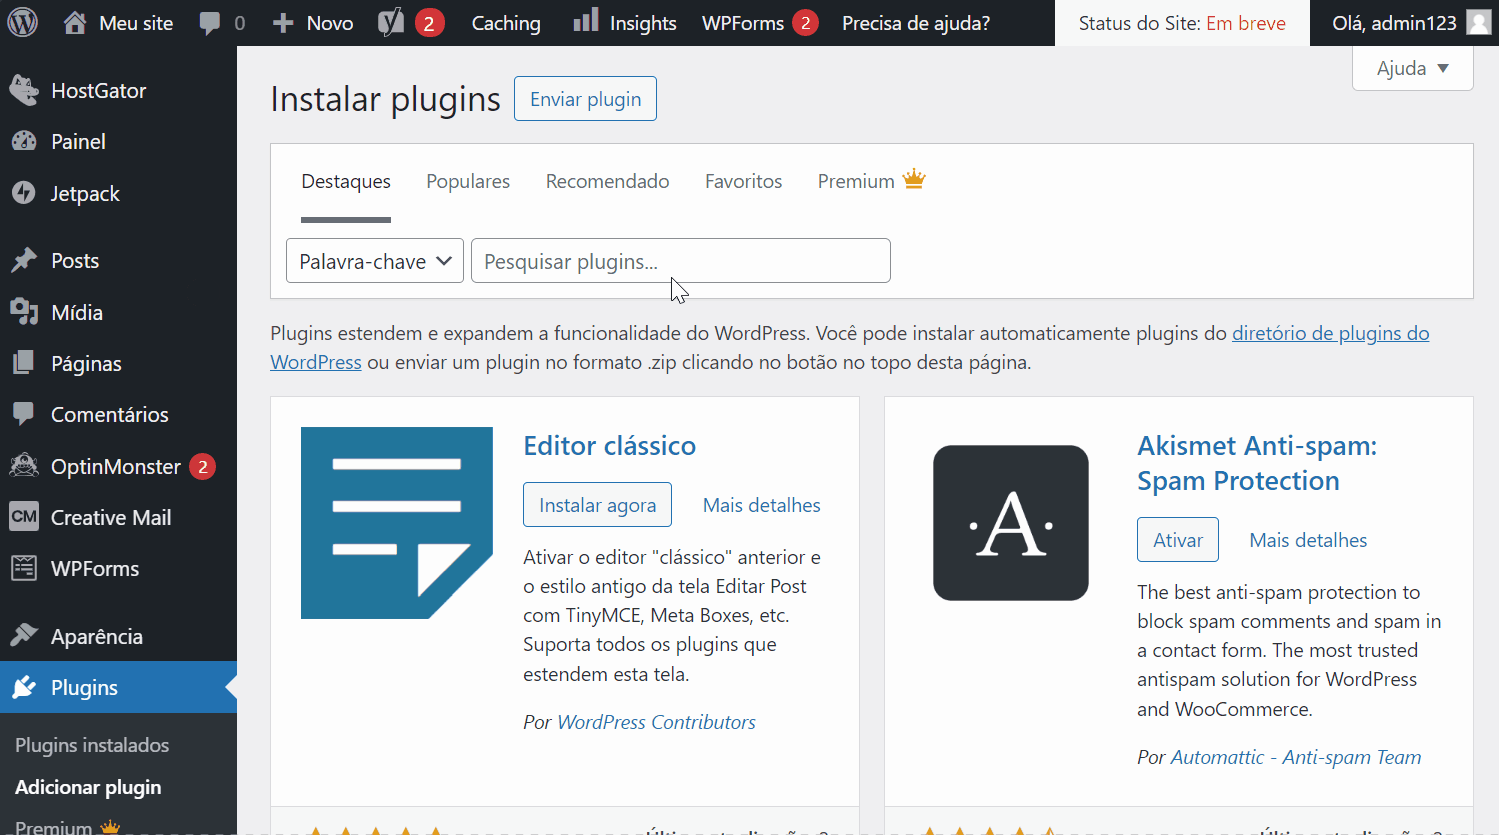Open the Novo menu in the admin bar
This screenshot has height=835, width=1499.
tap(313, 23)
